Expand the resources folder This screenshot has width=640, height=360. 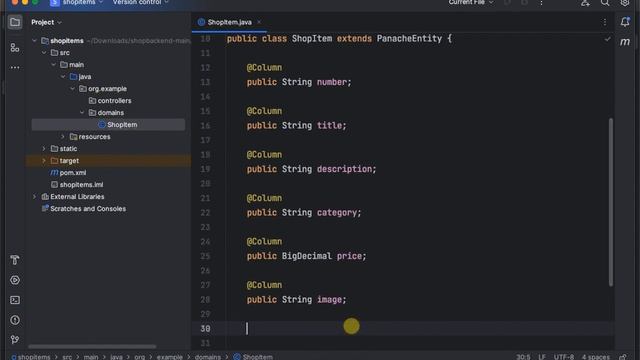click(63, 137)
